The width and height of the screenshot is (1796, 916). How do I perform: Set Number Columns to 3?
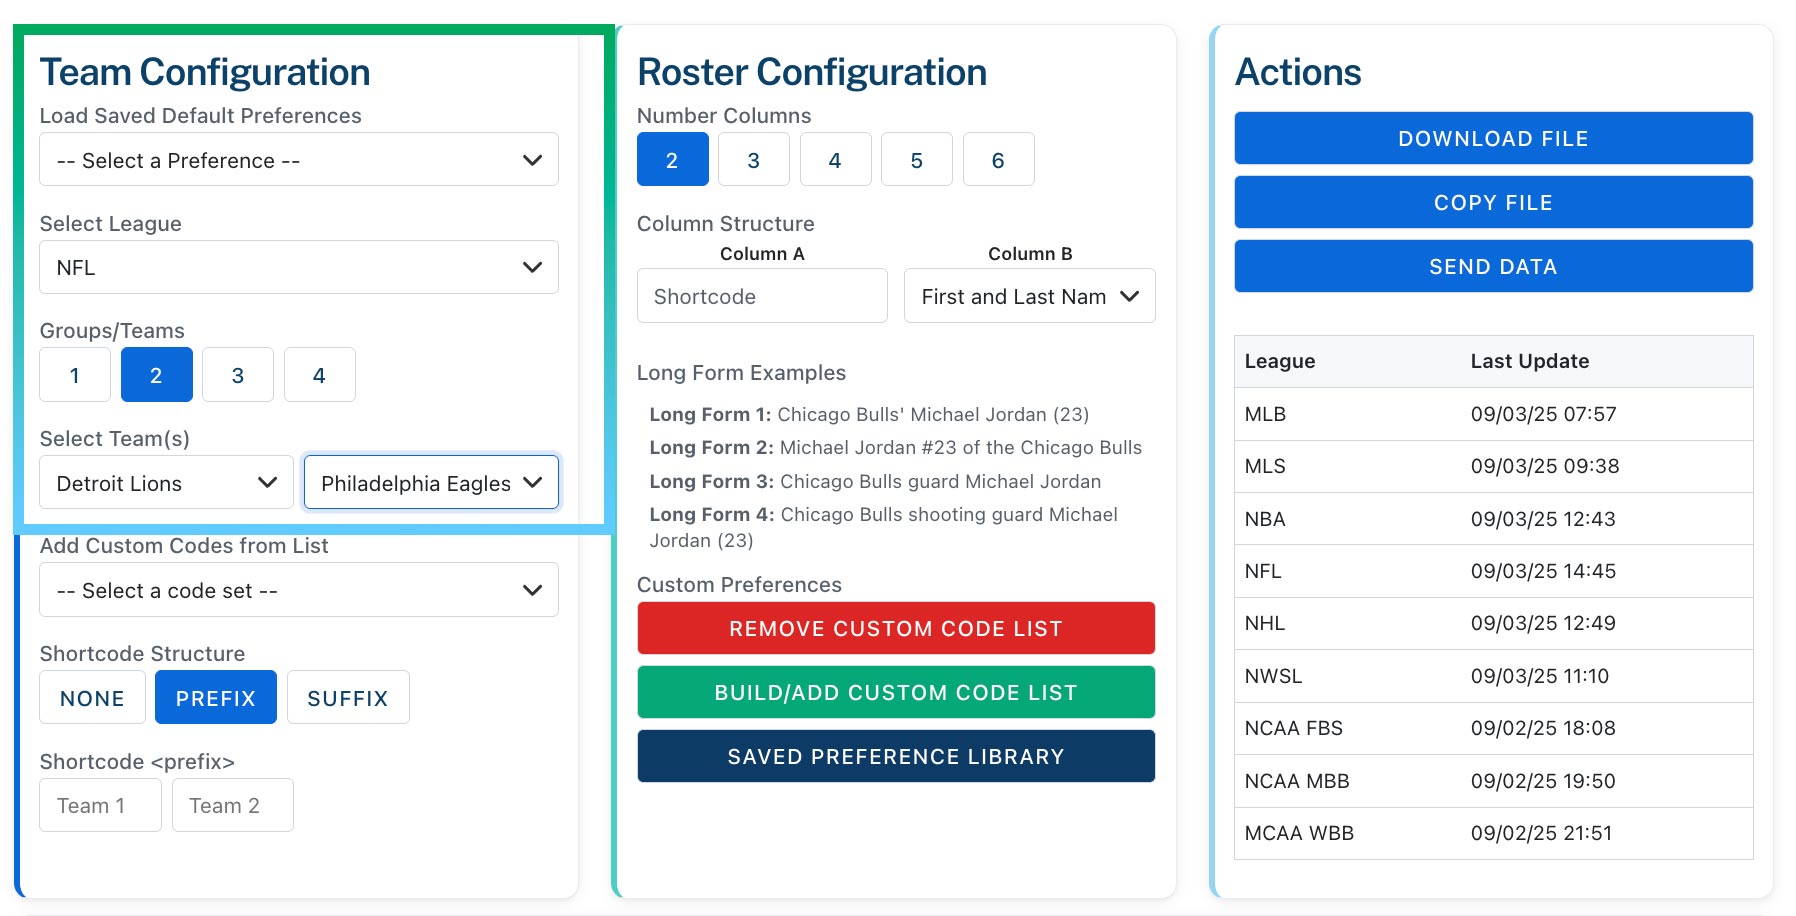tap(753, 160)
